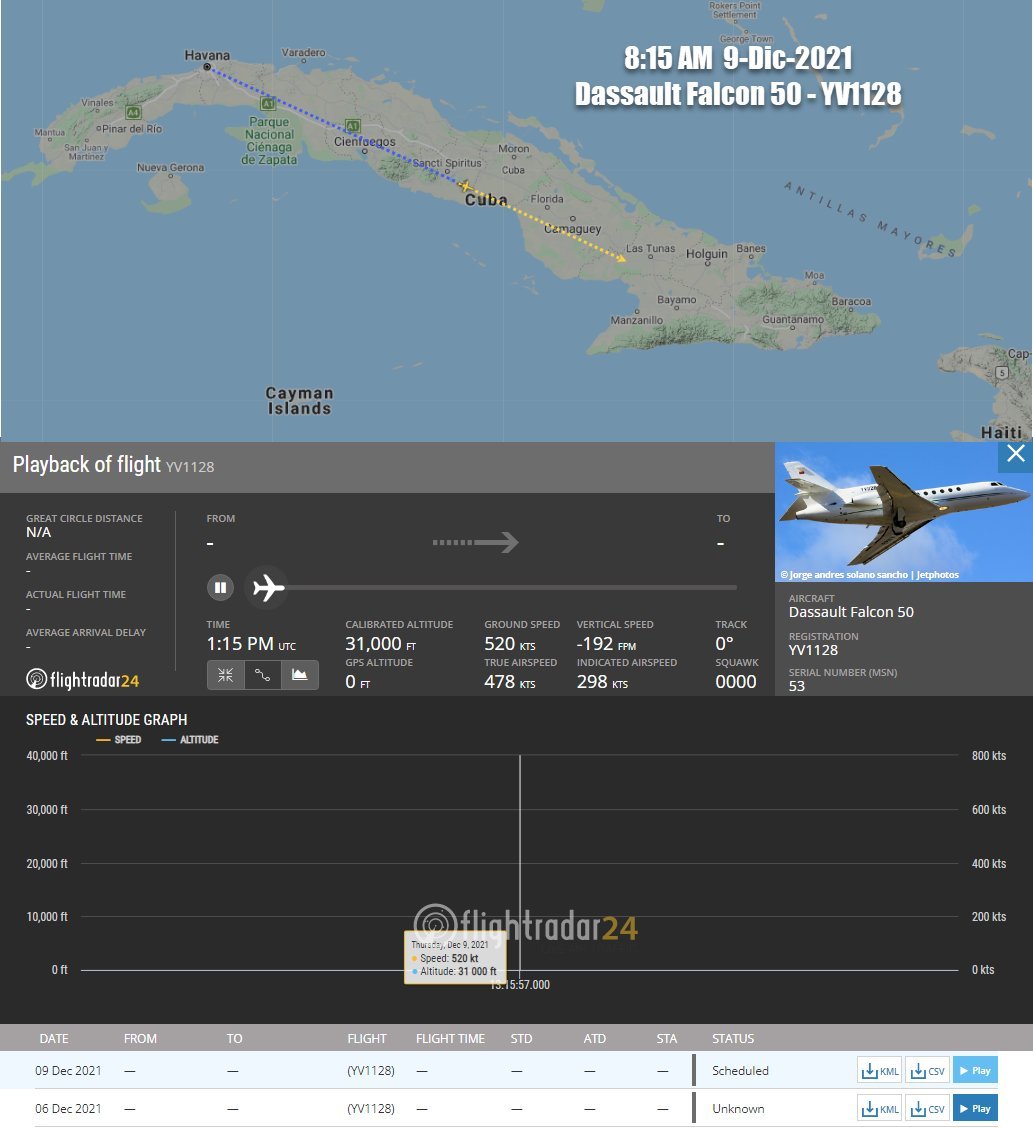Screen dimensions: 1033x1128
Task: Click the 31,000 FT calibrated altitude value
Action: point(381,644)
